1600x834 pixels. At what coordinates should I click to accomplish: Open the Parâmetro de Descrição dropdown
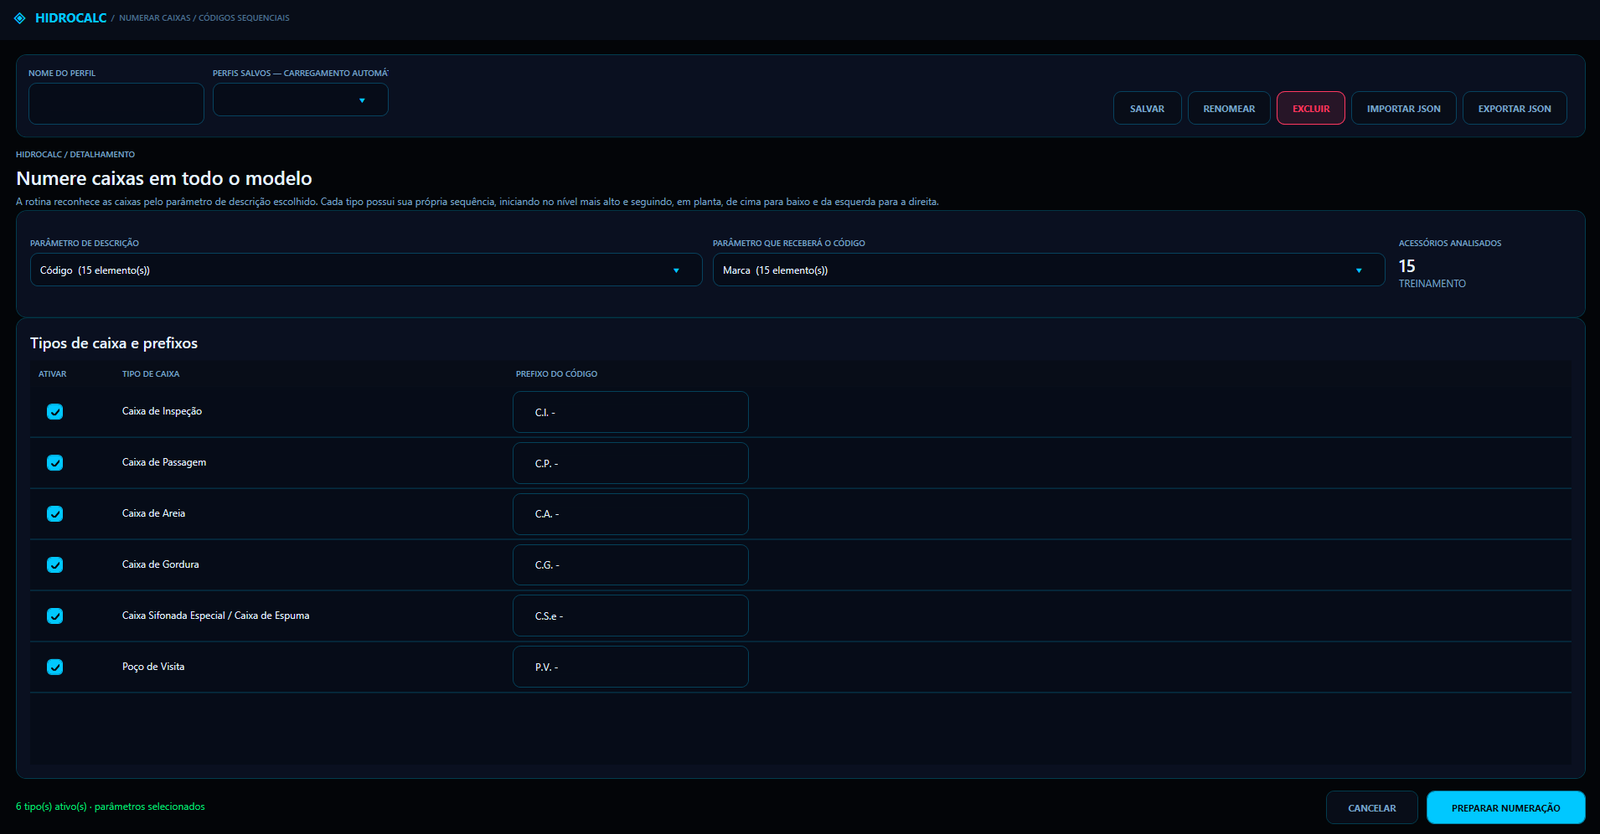[x=366, y=270]
